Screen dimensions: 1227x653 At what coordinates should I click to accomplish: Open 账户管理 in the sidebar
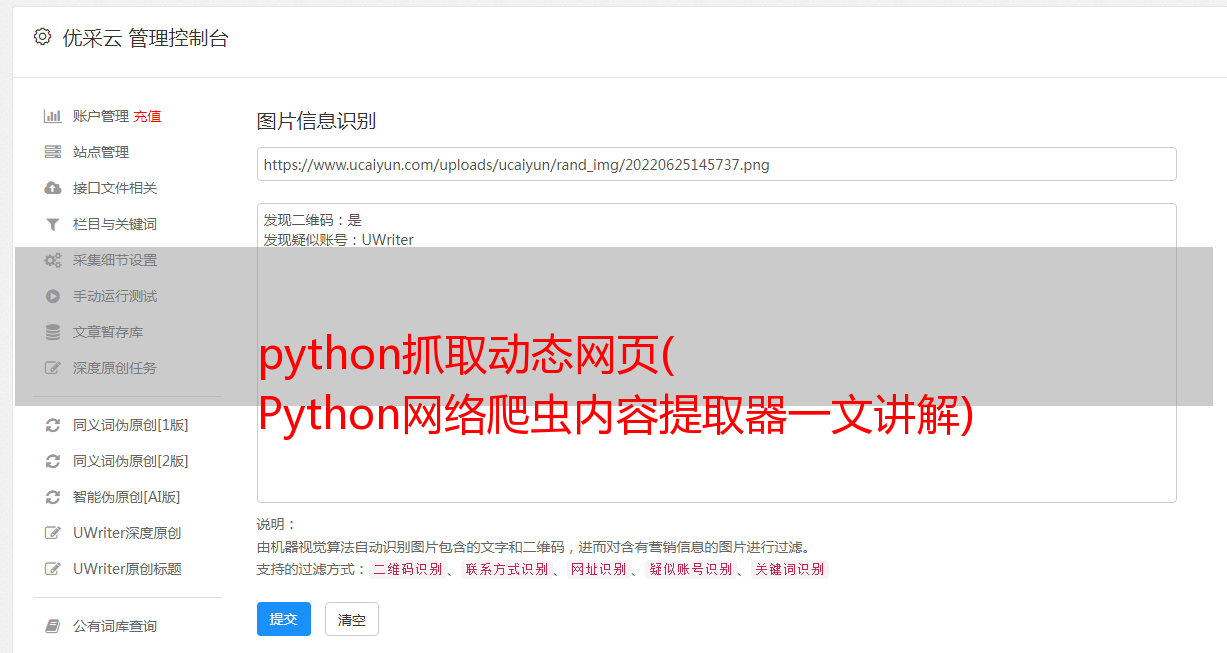tap(101, 116)
